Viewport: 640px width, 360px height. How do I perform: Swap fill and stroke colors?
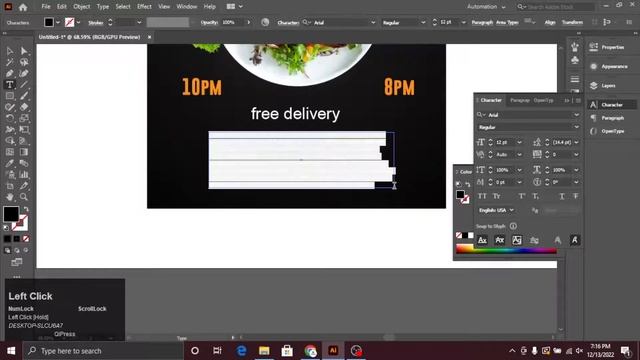(x=26, y=209)
